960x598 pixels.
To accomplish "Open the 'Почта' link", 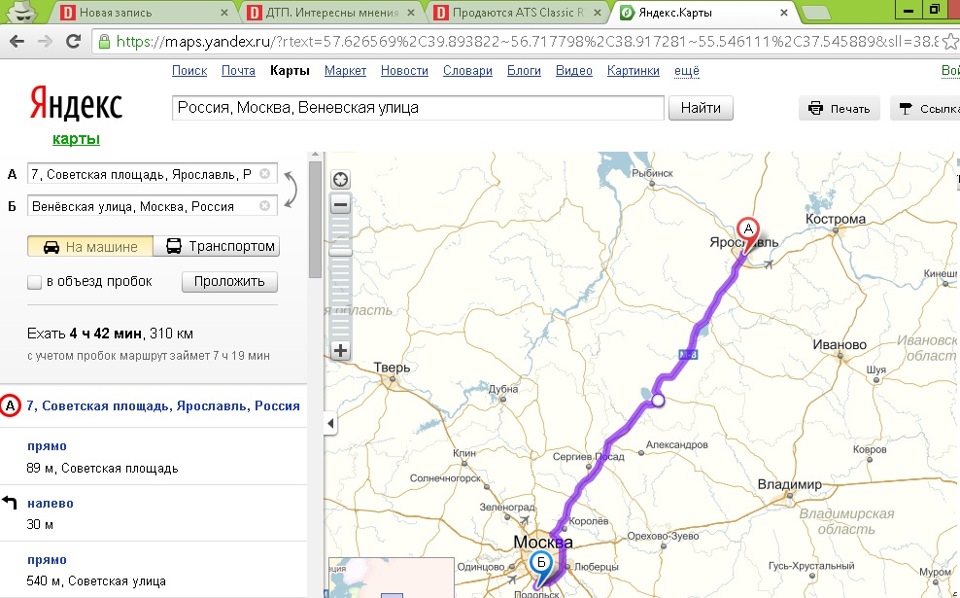I will pyautogui.click(x=238, y=70).
